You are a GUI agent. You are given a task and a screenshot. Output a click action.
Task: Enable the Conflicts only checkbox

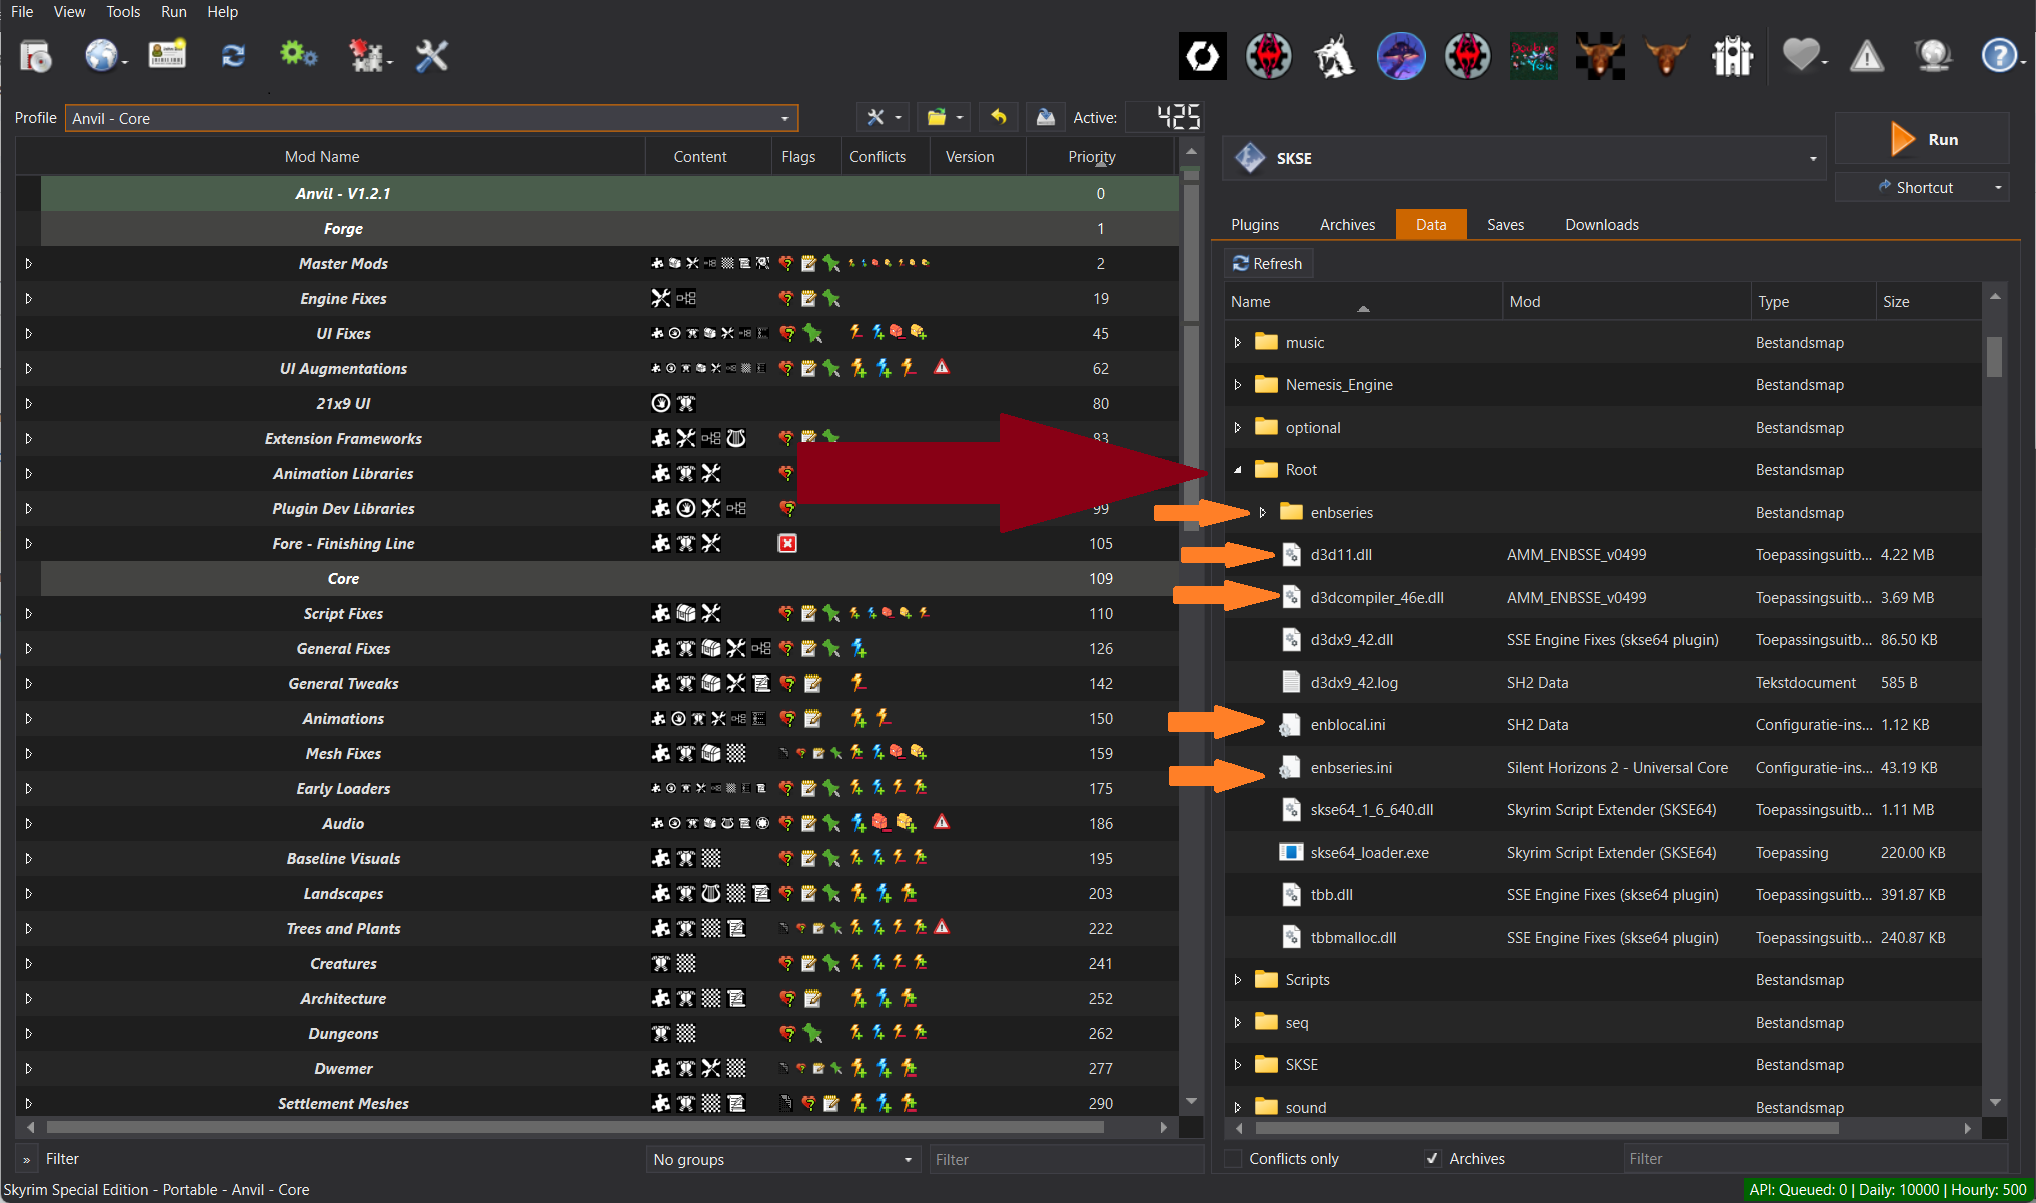click(x=1234, y=1158)
